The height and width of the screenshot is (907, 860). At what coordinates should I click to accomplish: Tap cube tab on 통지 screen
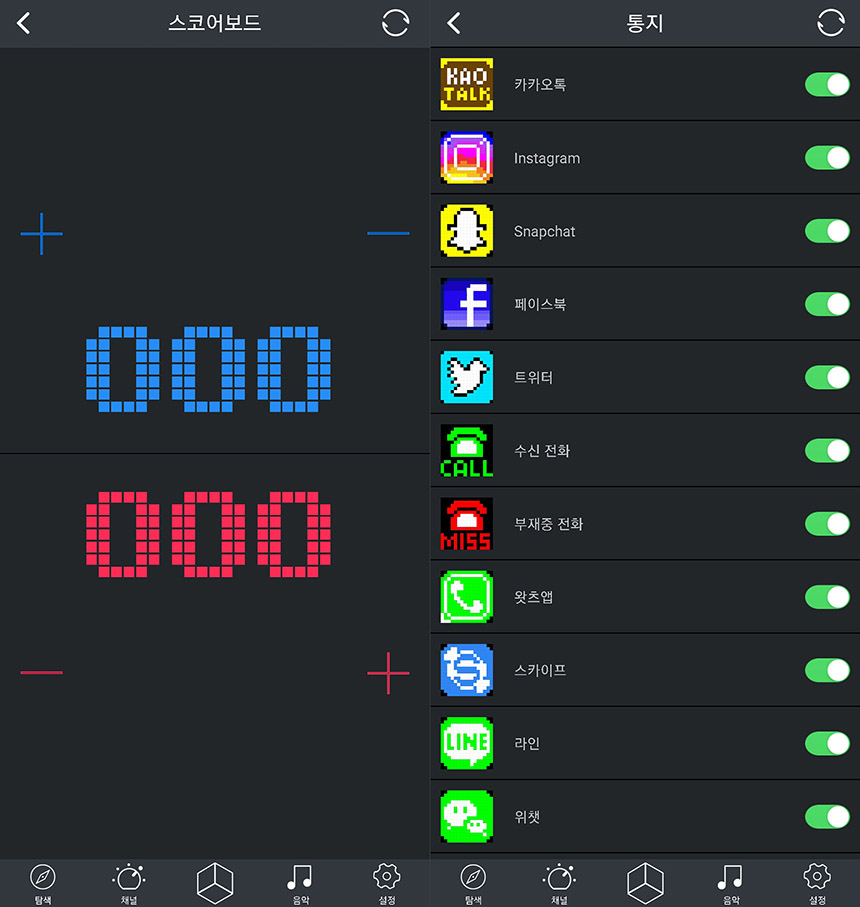tap(645, 883)
